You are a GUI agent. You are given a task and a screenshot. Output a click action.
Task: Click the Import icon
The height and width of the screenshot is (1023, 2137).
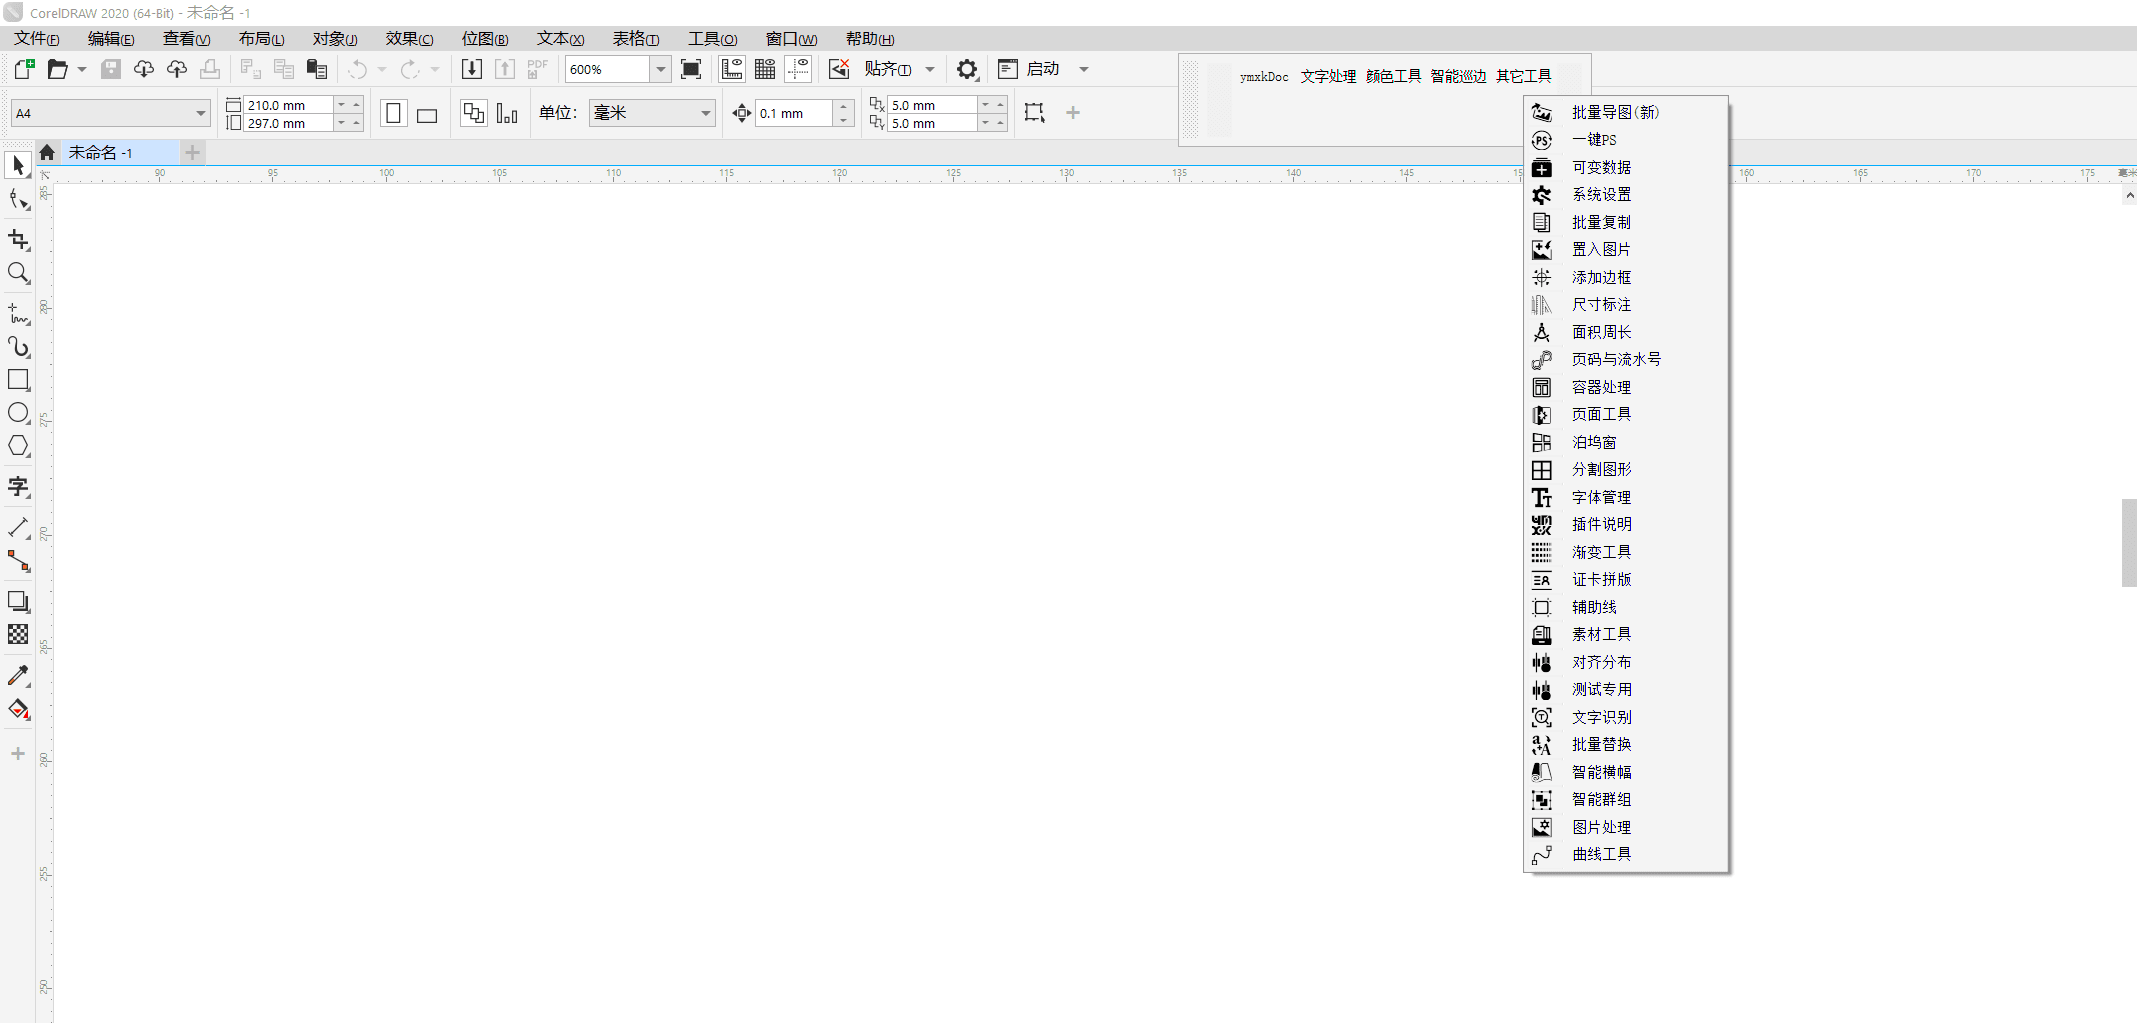coord(472,69)
